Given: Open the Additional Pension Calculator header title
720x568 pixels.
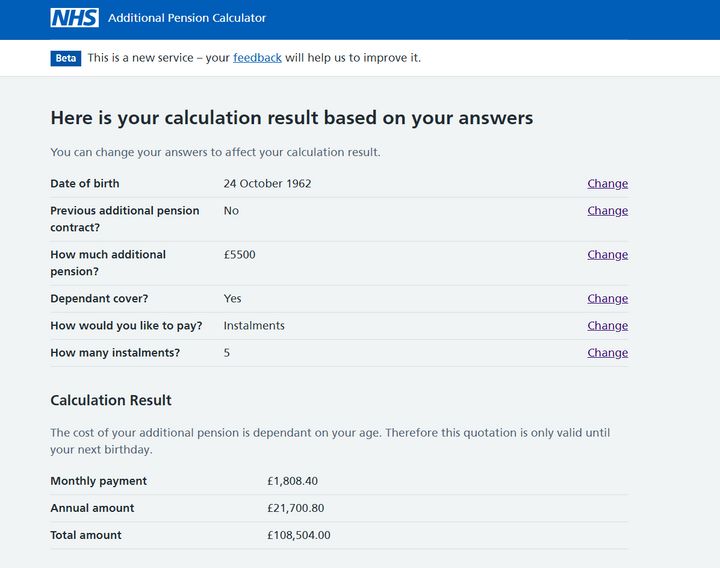Looking at the screenshot, I should coord(187,18).
